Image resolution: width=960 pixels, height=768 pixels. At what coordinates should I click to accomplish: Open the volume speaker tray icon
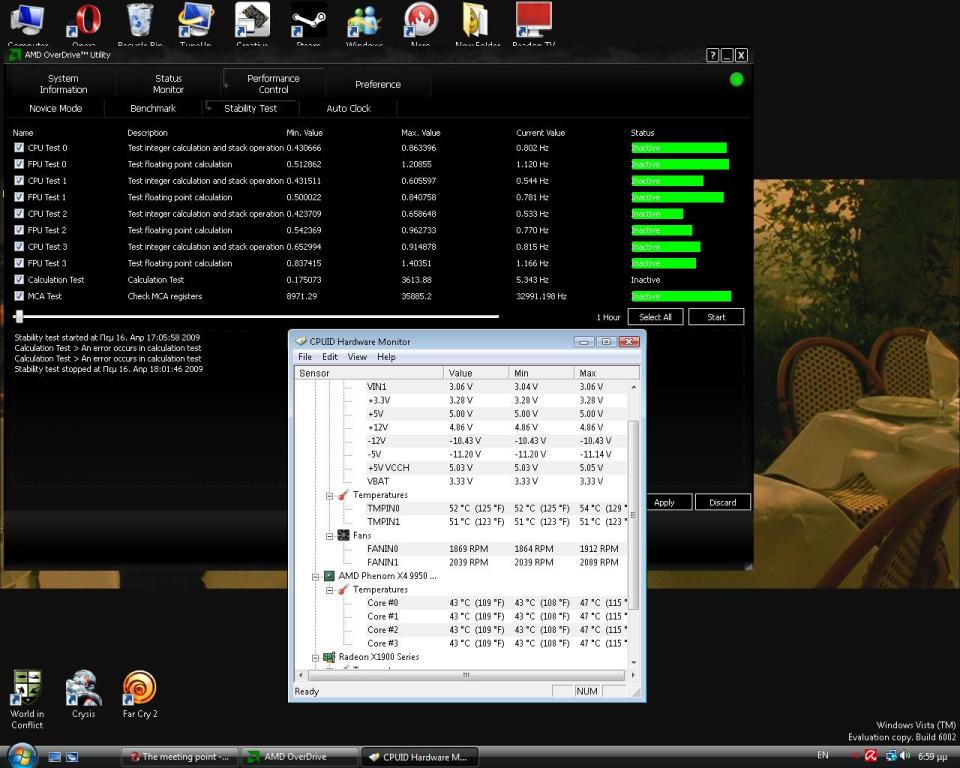tap(906, 756)
